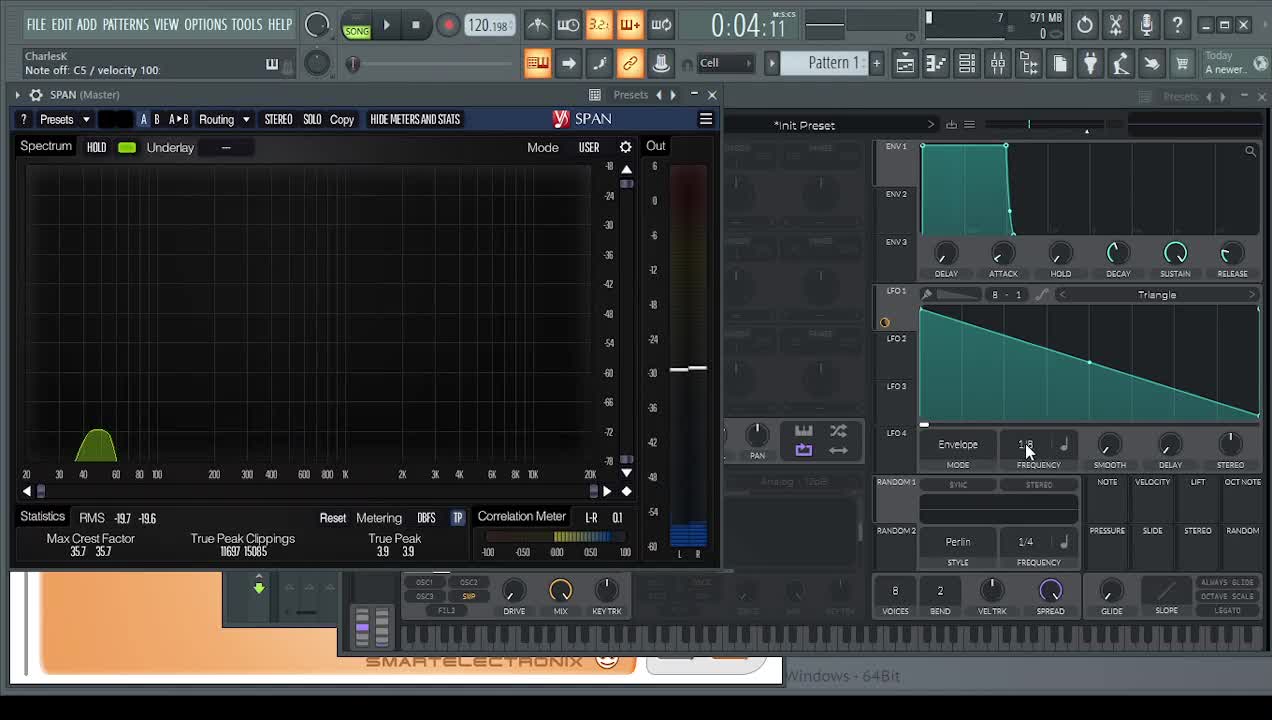Open the Cell snap dropdown
The height and width of the screenshot is (720, 1272).
coord(726,63)
